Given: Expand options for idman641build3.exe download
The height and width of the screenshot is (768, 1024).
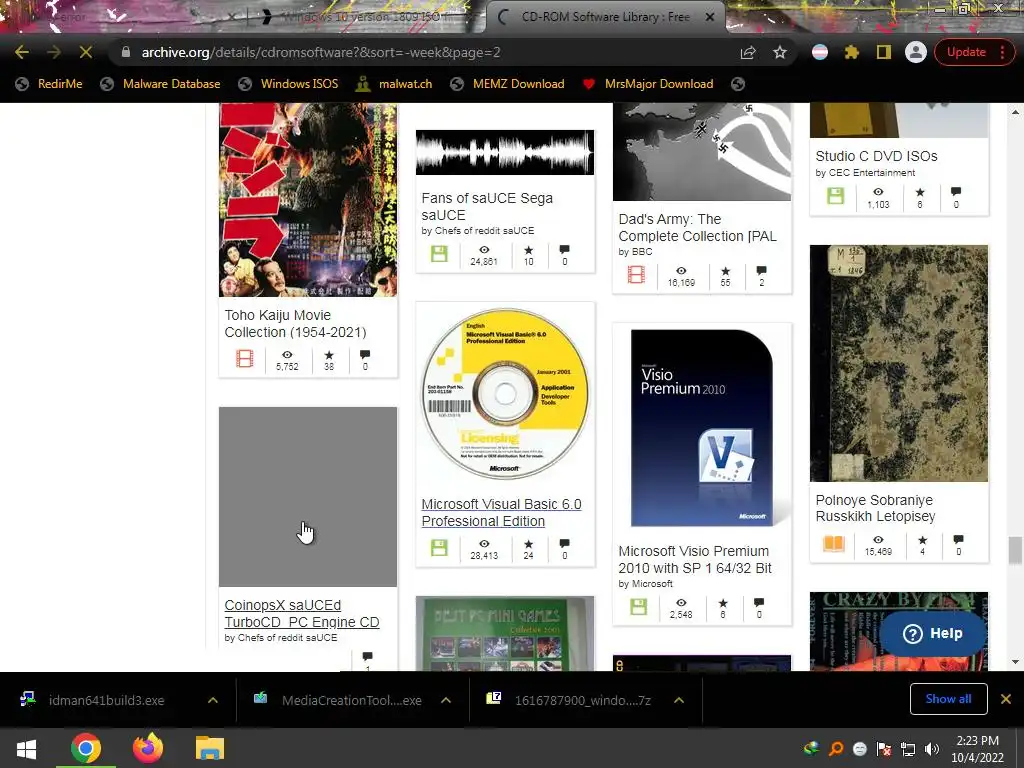Looking at the screenshot, I should (212, 700).
